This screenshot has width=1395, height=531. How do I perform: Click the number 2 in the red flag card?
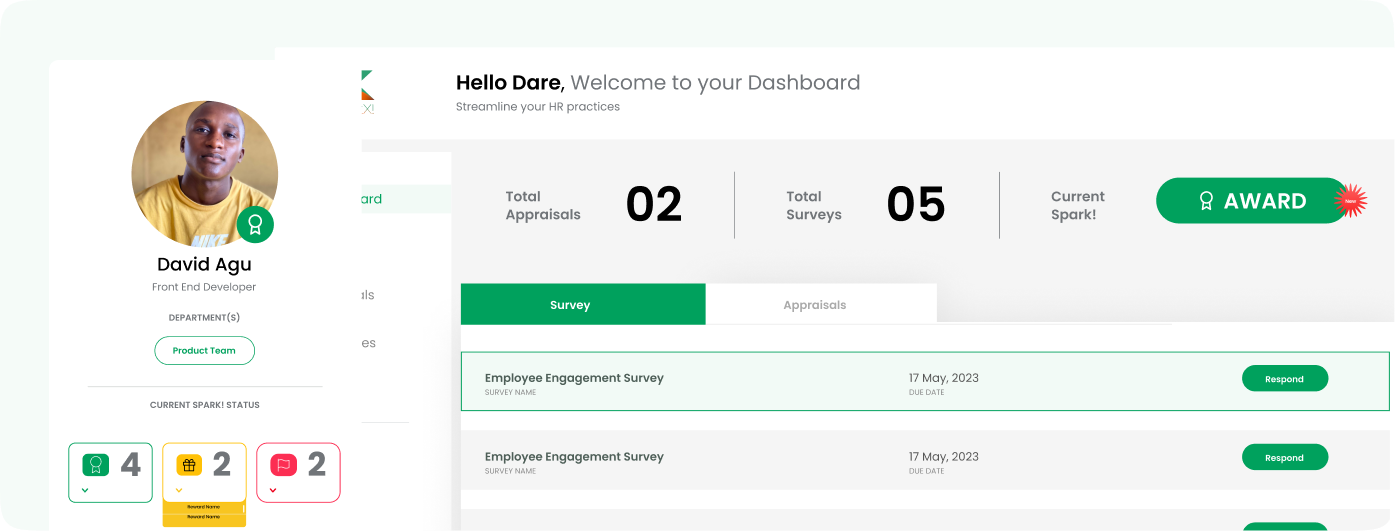[317, 464]
